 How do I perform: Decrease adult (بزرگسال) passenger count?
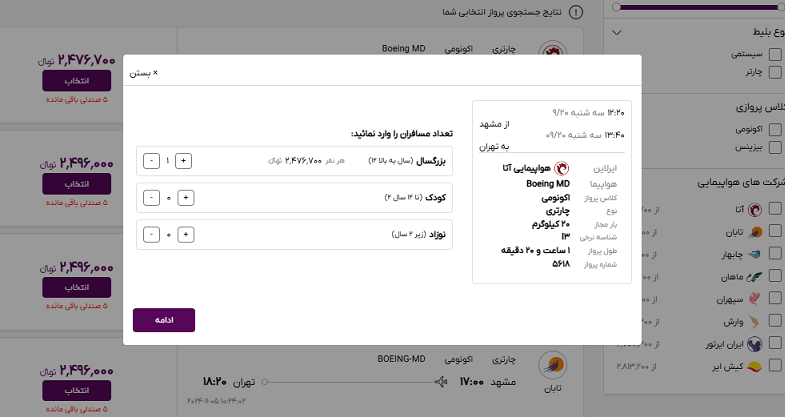coord(151,161)
